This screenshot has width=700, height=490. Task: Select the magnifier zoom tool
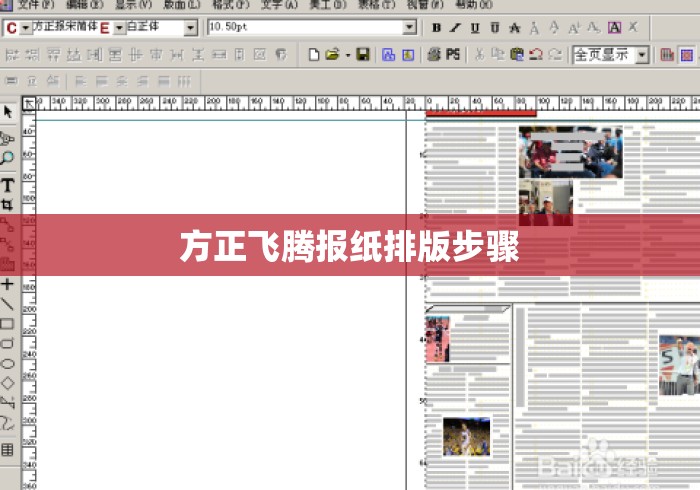tap(7, 158)
